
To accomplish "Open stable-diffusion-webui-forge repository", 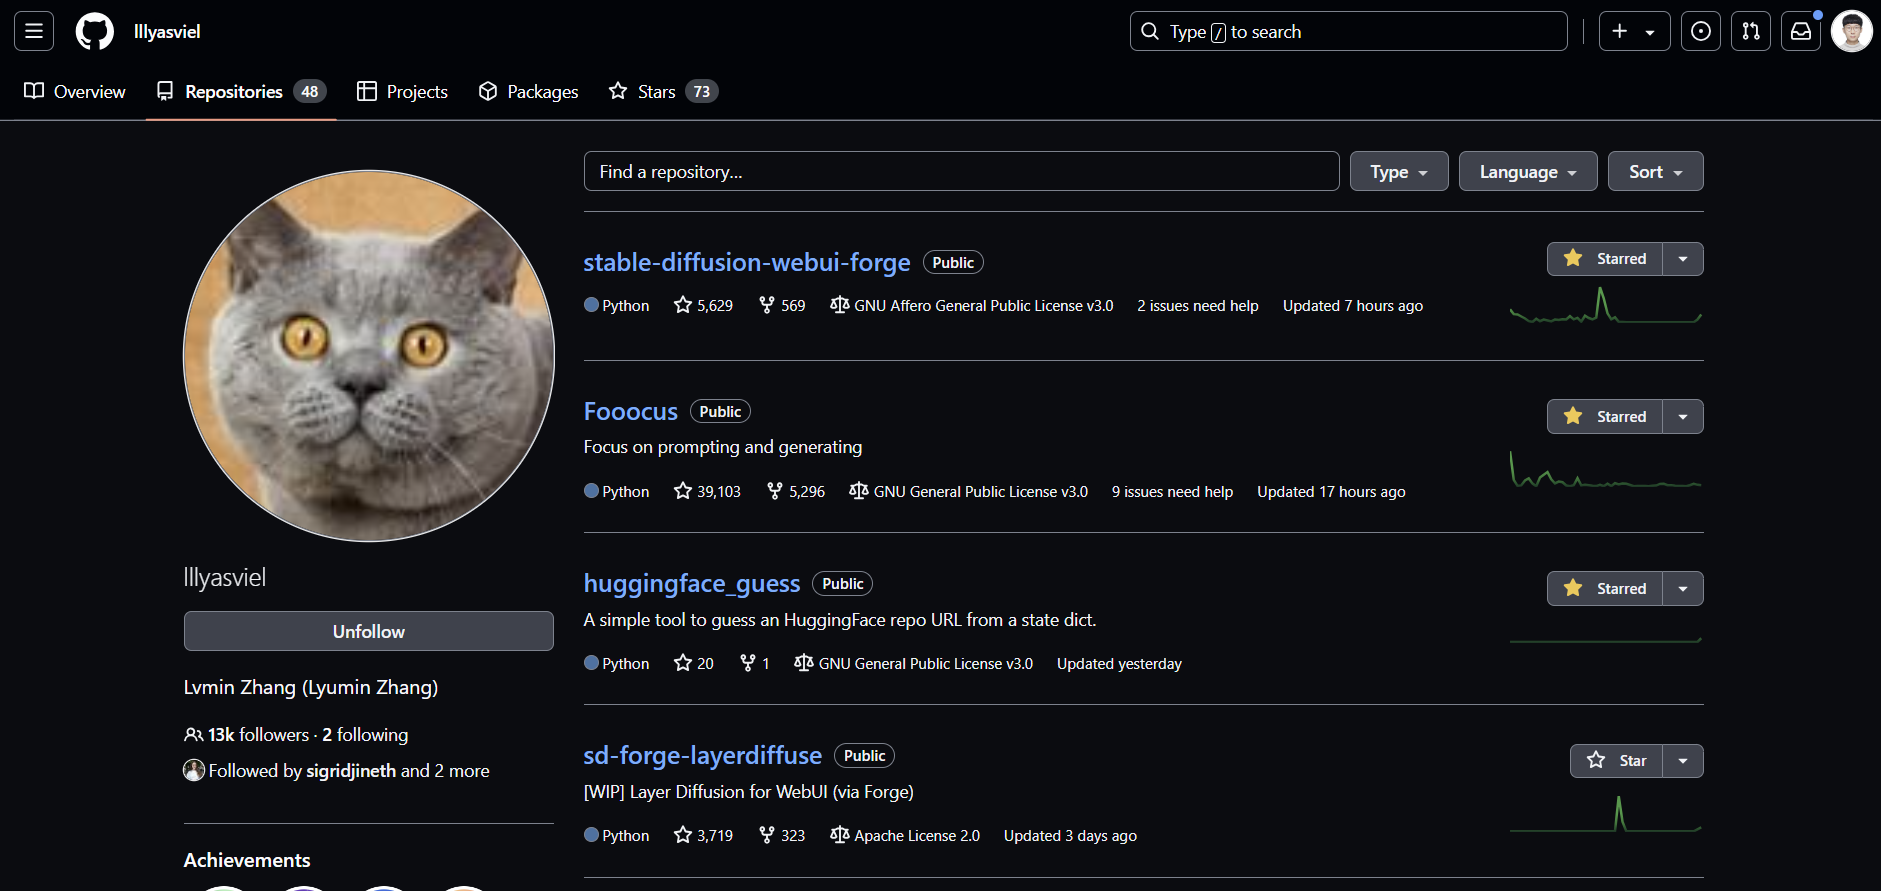I will pyautogui.click(x=747, y=262).
